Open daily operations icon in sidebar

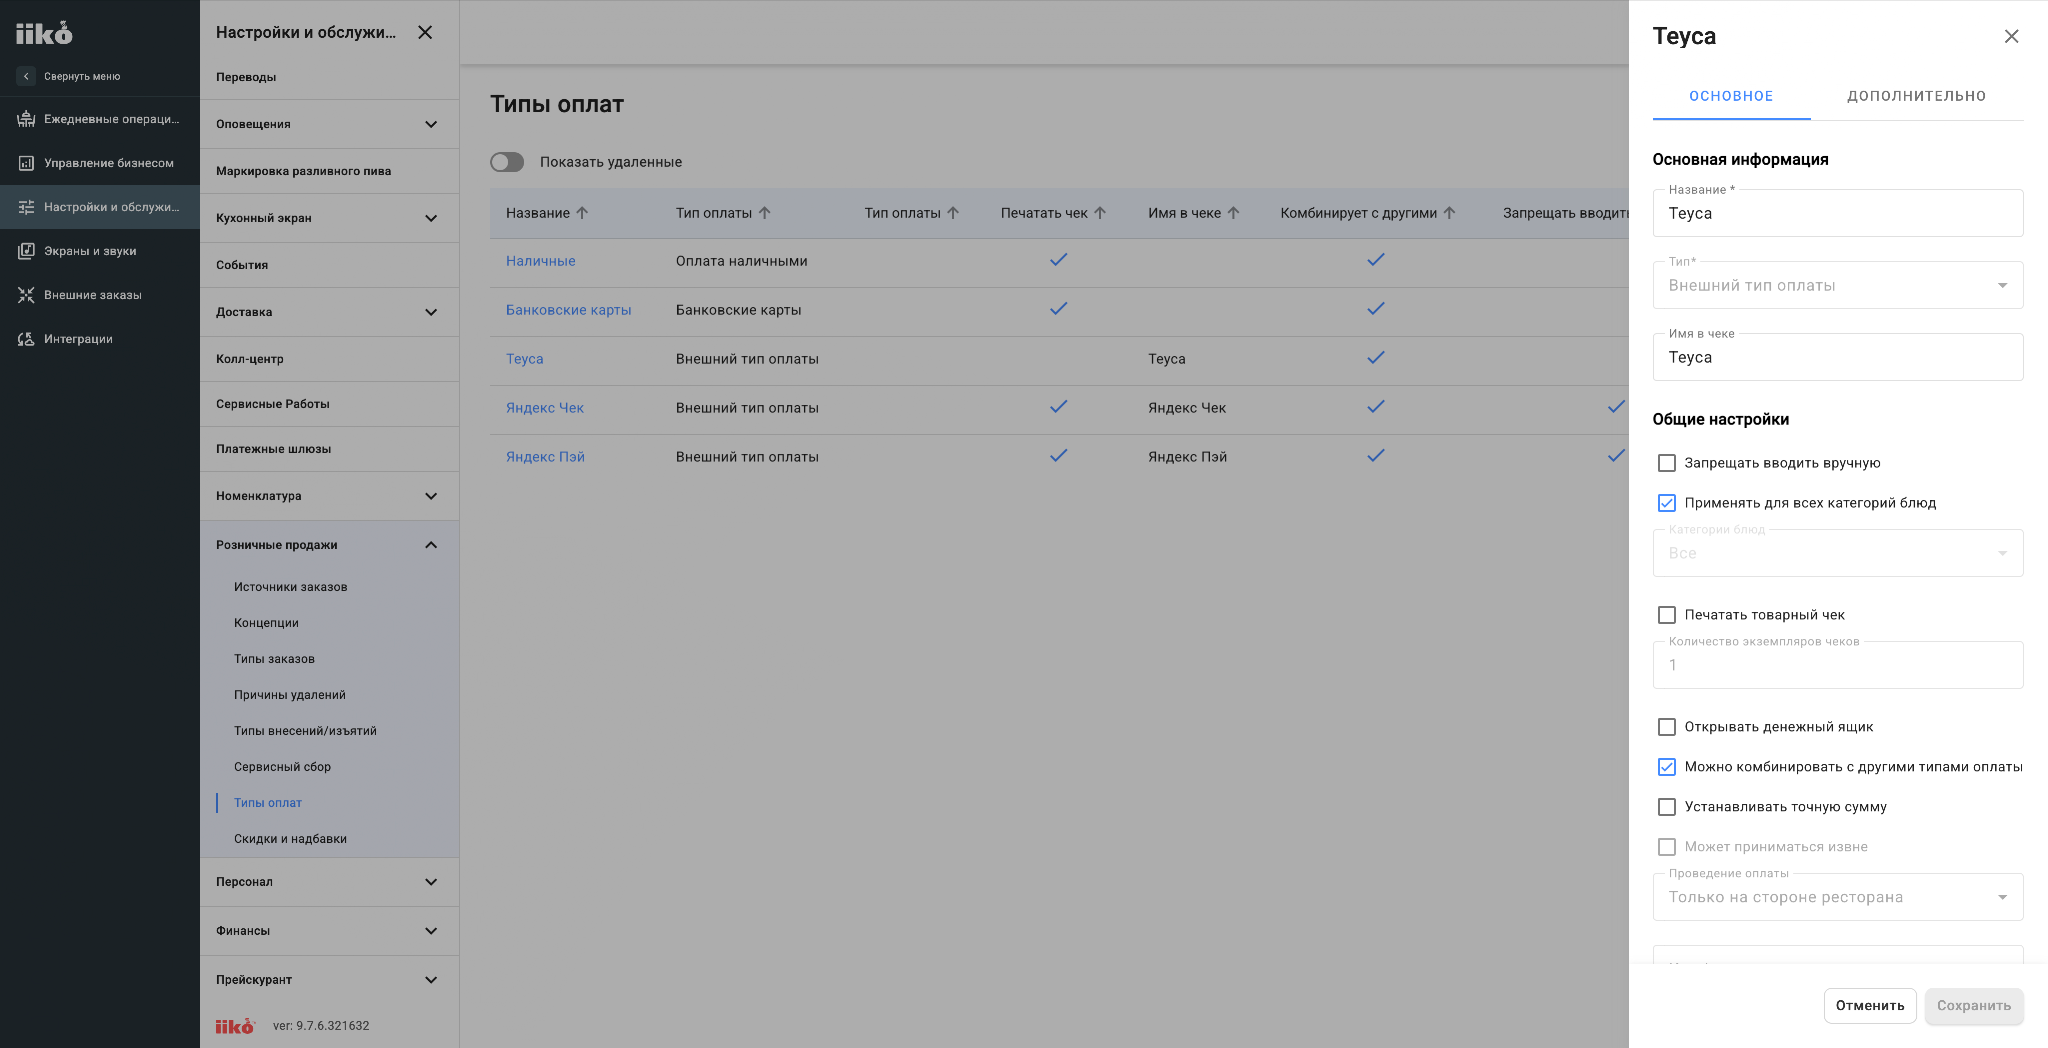(26, 119)
